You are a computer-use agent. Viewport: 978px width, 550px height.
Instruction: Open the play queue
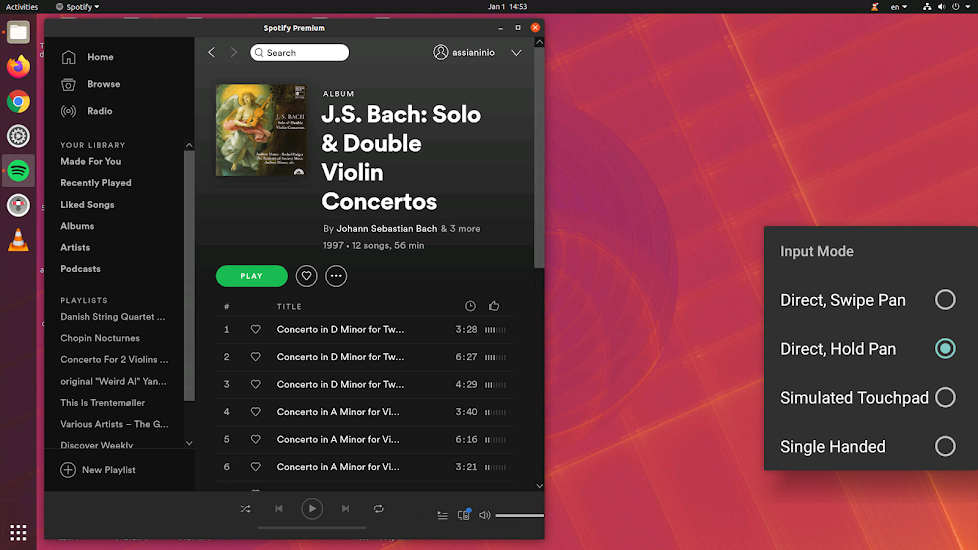(x=442, y=515)
